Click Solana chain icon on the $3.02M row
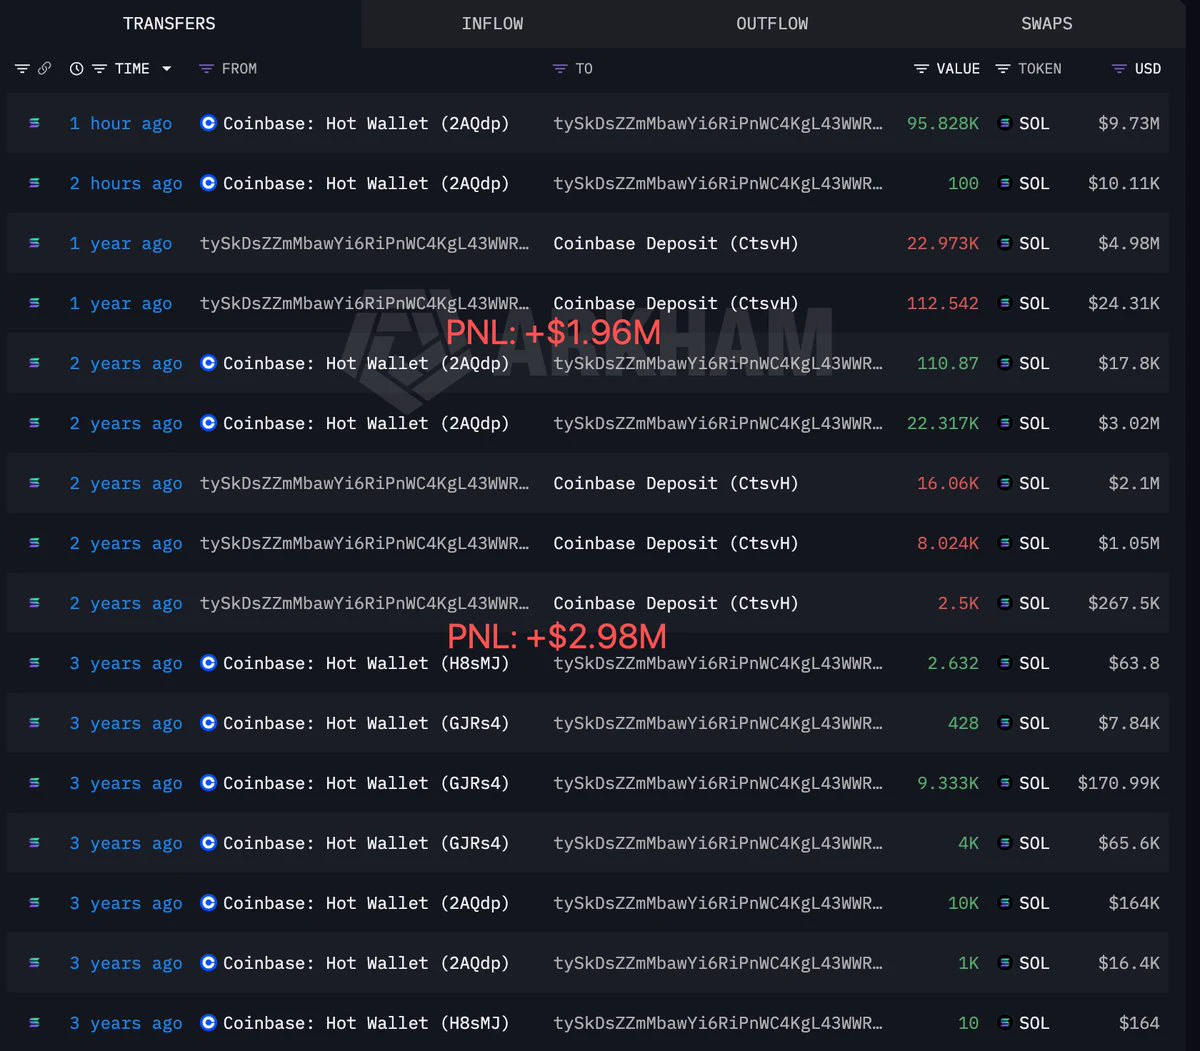The image size is (1200, 1051). tap(35, 423)
